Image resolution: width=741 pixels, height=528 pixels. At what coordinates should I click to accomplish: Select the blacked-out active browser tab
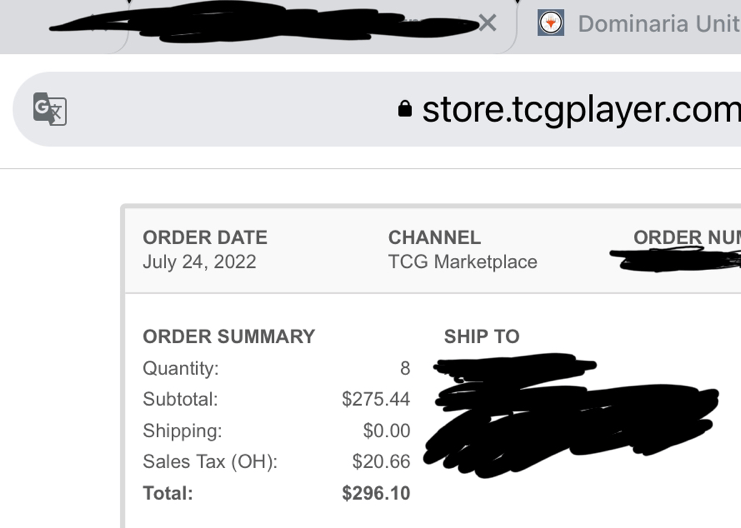265,24
